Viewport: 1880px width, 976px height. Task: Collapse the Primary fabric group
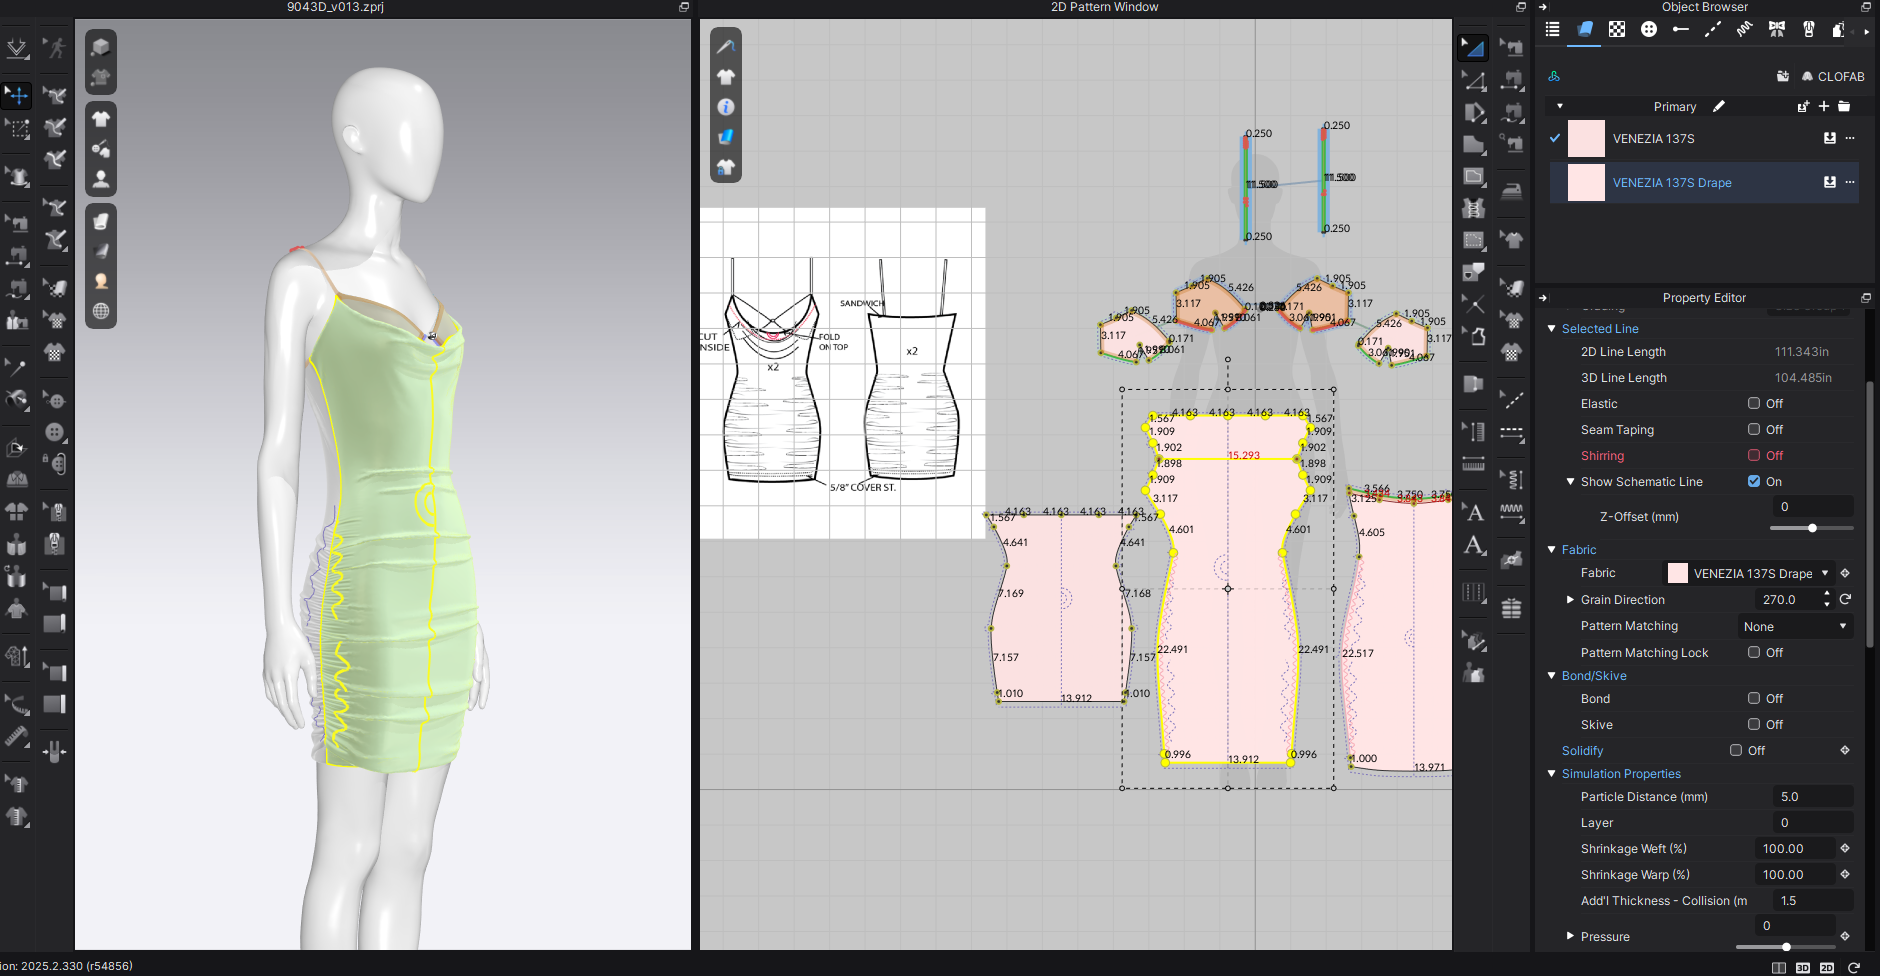coord(1560,106)
